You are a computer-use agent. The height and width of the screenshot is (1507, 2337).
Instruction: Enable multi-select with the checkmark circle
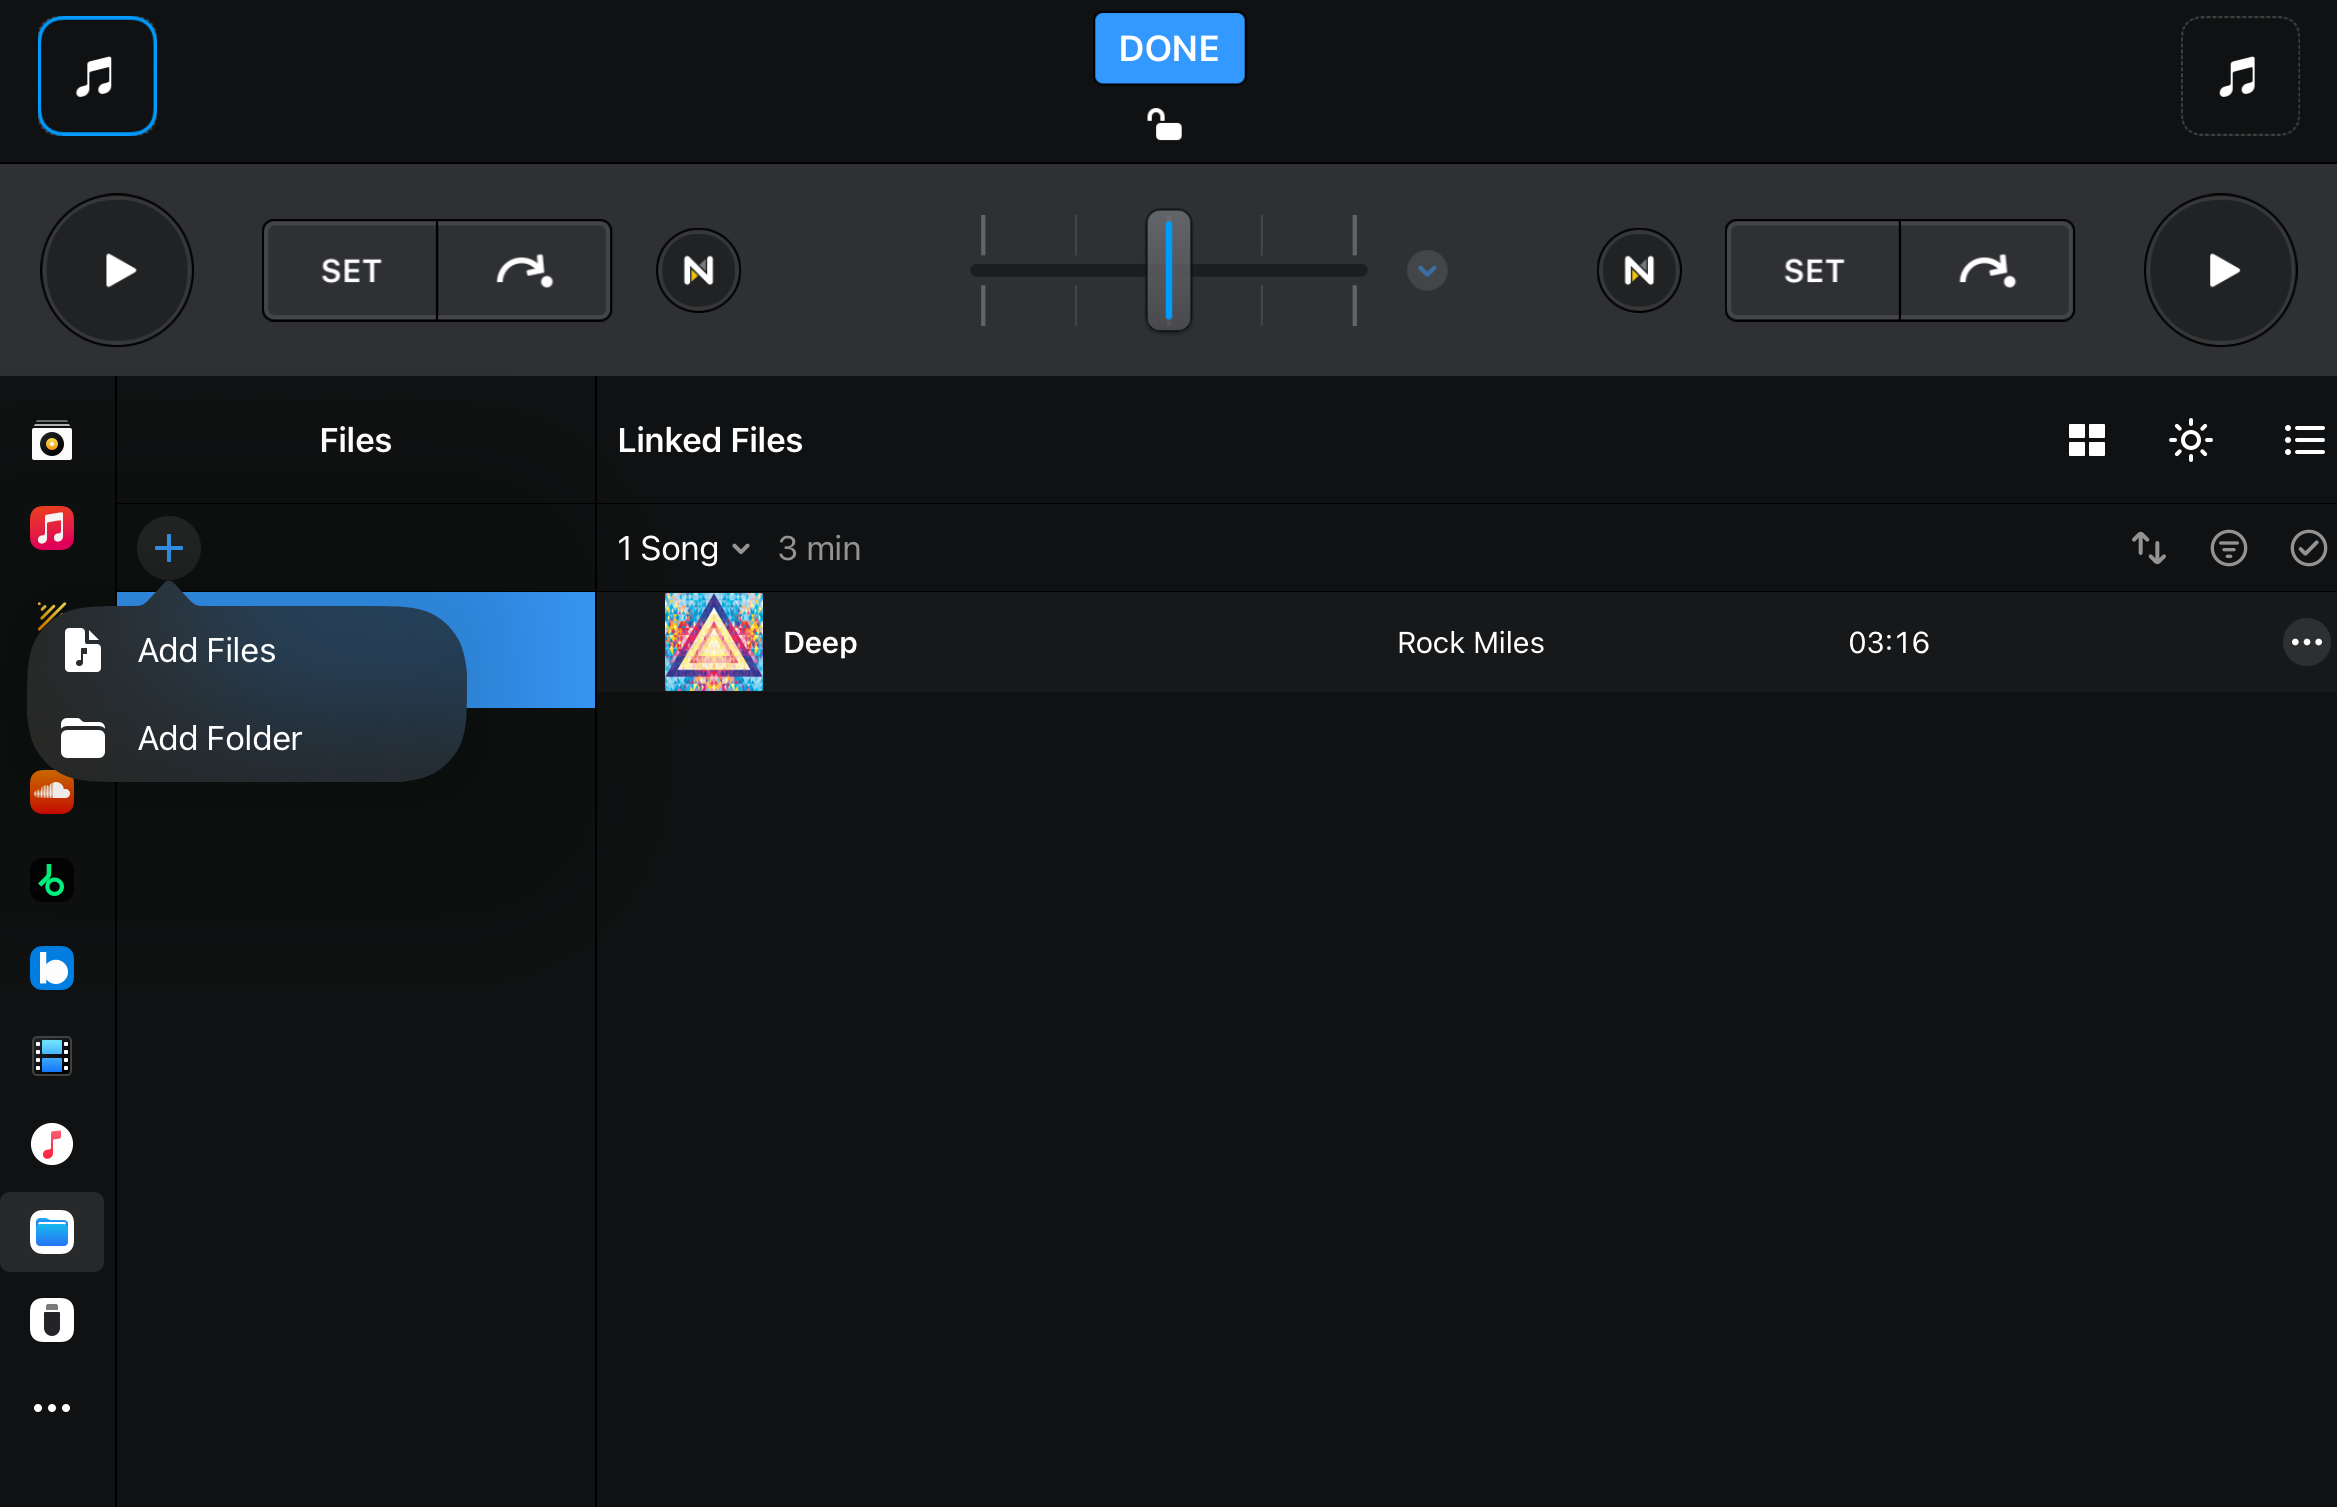[2308, 548]
